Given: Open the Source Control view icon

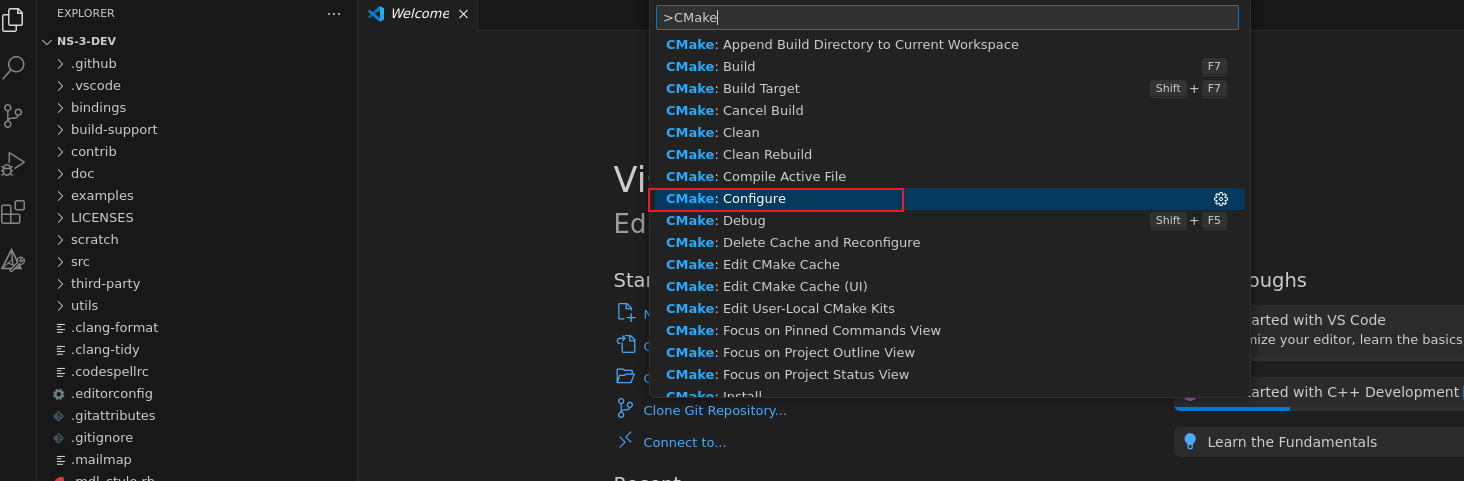Looking at the screenshot, I should (x=13, y=115).
